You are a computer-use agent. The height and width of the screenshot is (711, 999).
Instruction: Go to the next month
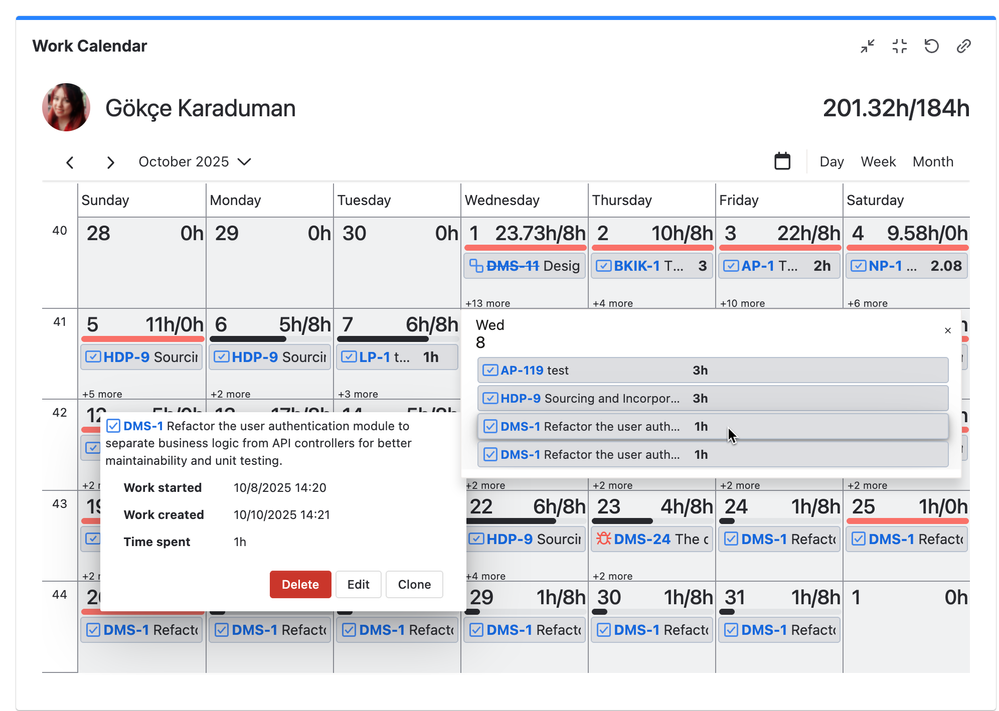110,162
